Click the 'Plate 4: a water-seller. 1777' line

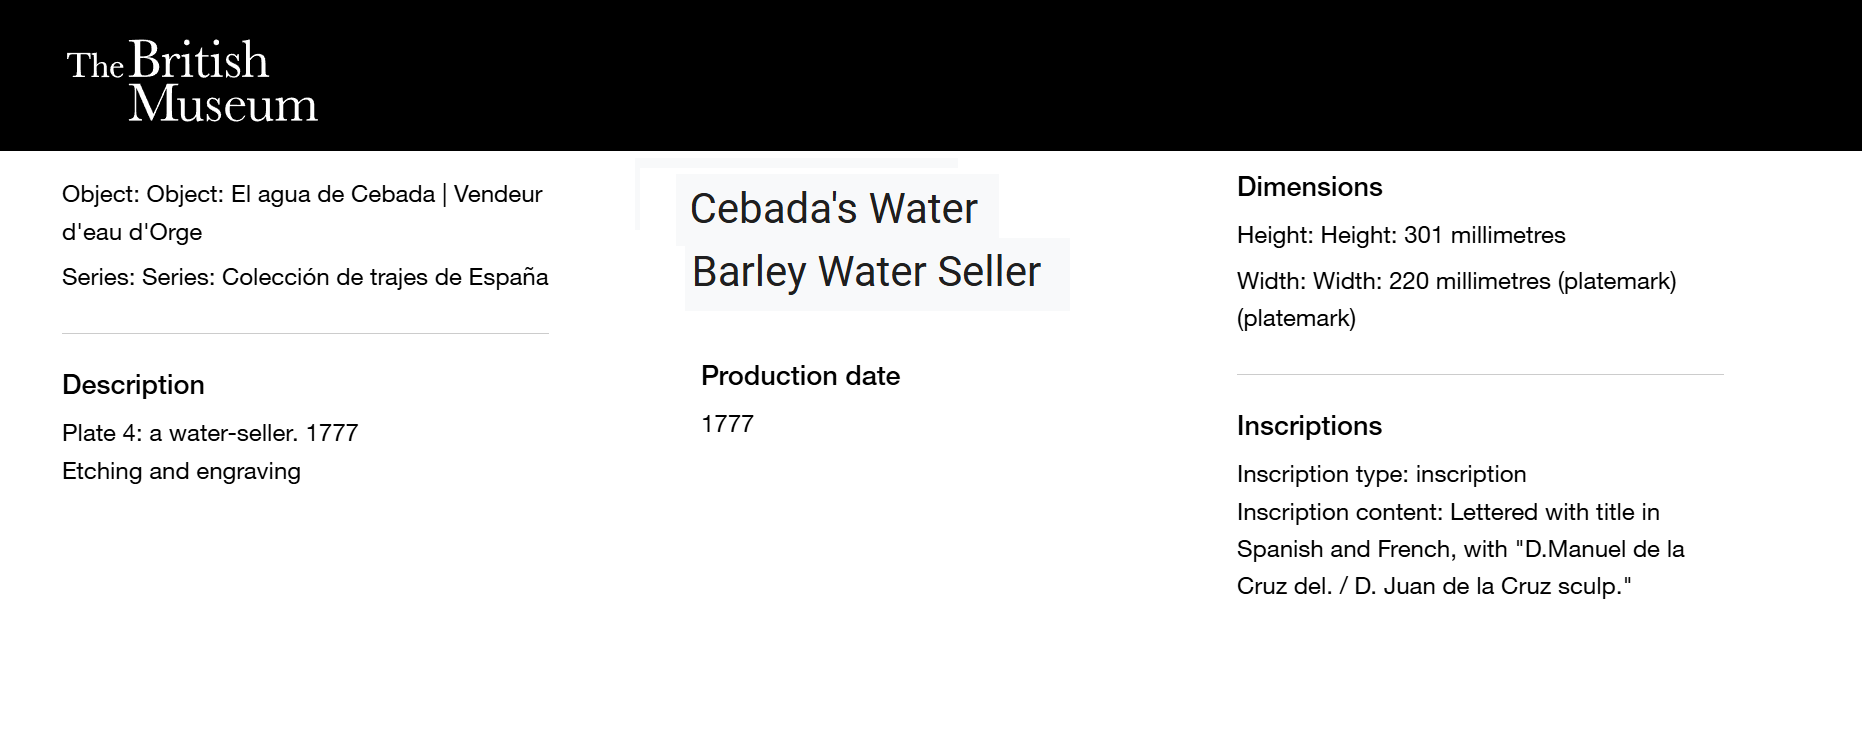coord(210,433)
